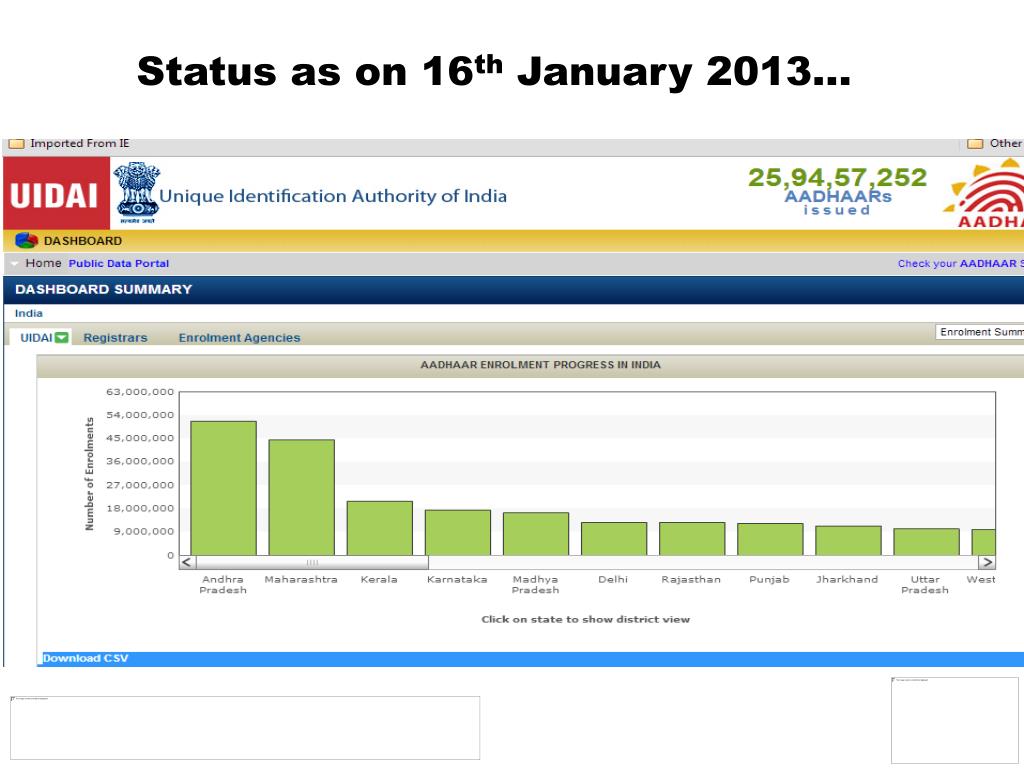Viewport: 1024px width, 768px height.
Task: Select the Punjab bar
Action: point(771,539)
